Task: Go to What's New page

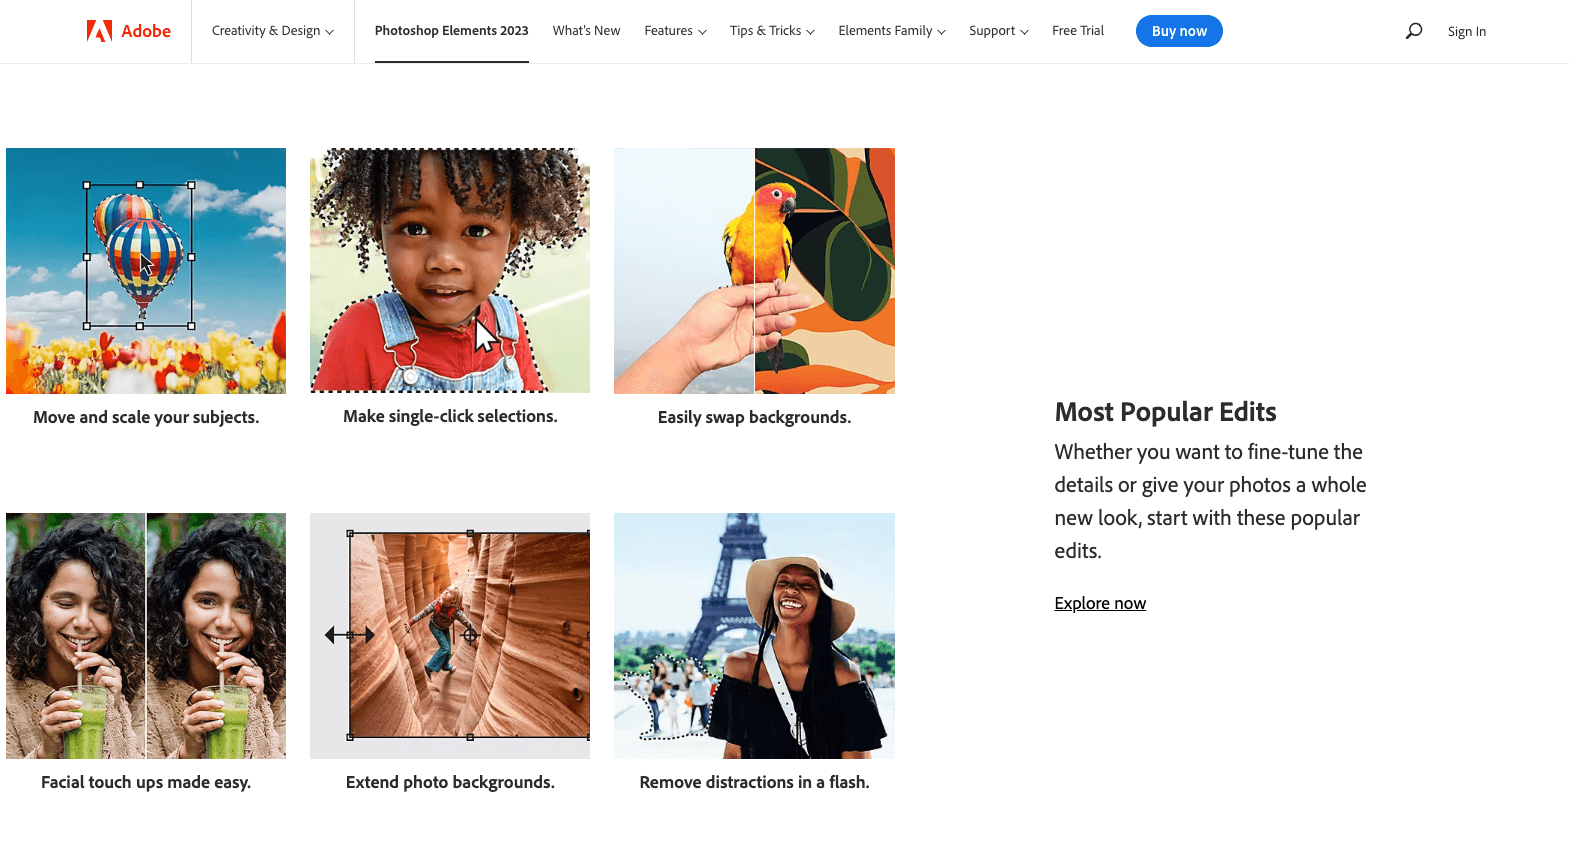Action: pyautogui.click(x=586, y=31)
